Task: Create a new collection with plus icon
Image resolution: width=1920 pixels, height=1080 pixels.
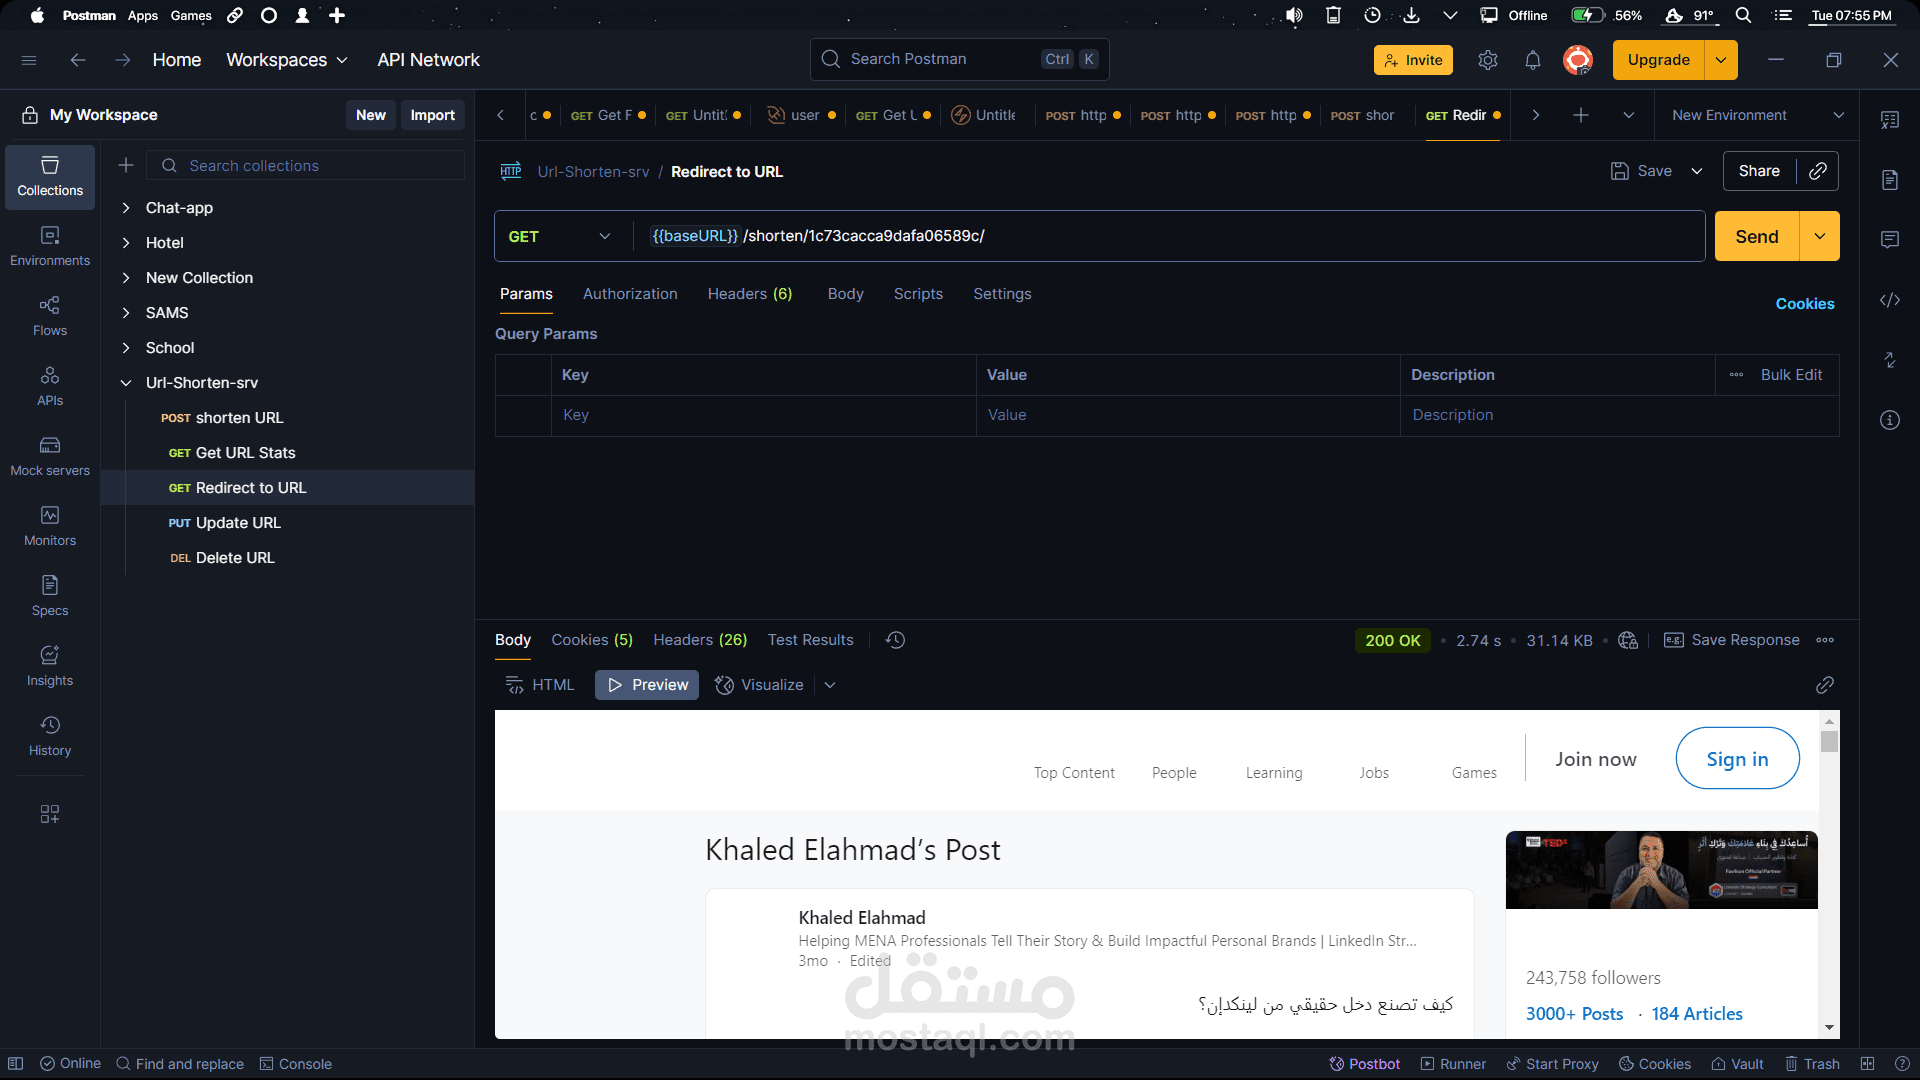Action: [126, 165]
